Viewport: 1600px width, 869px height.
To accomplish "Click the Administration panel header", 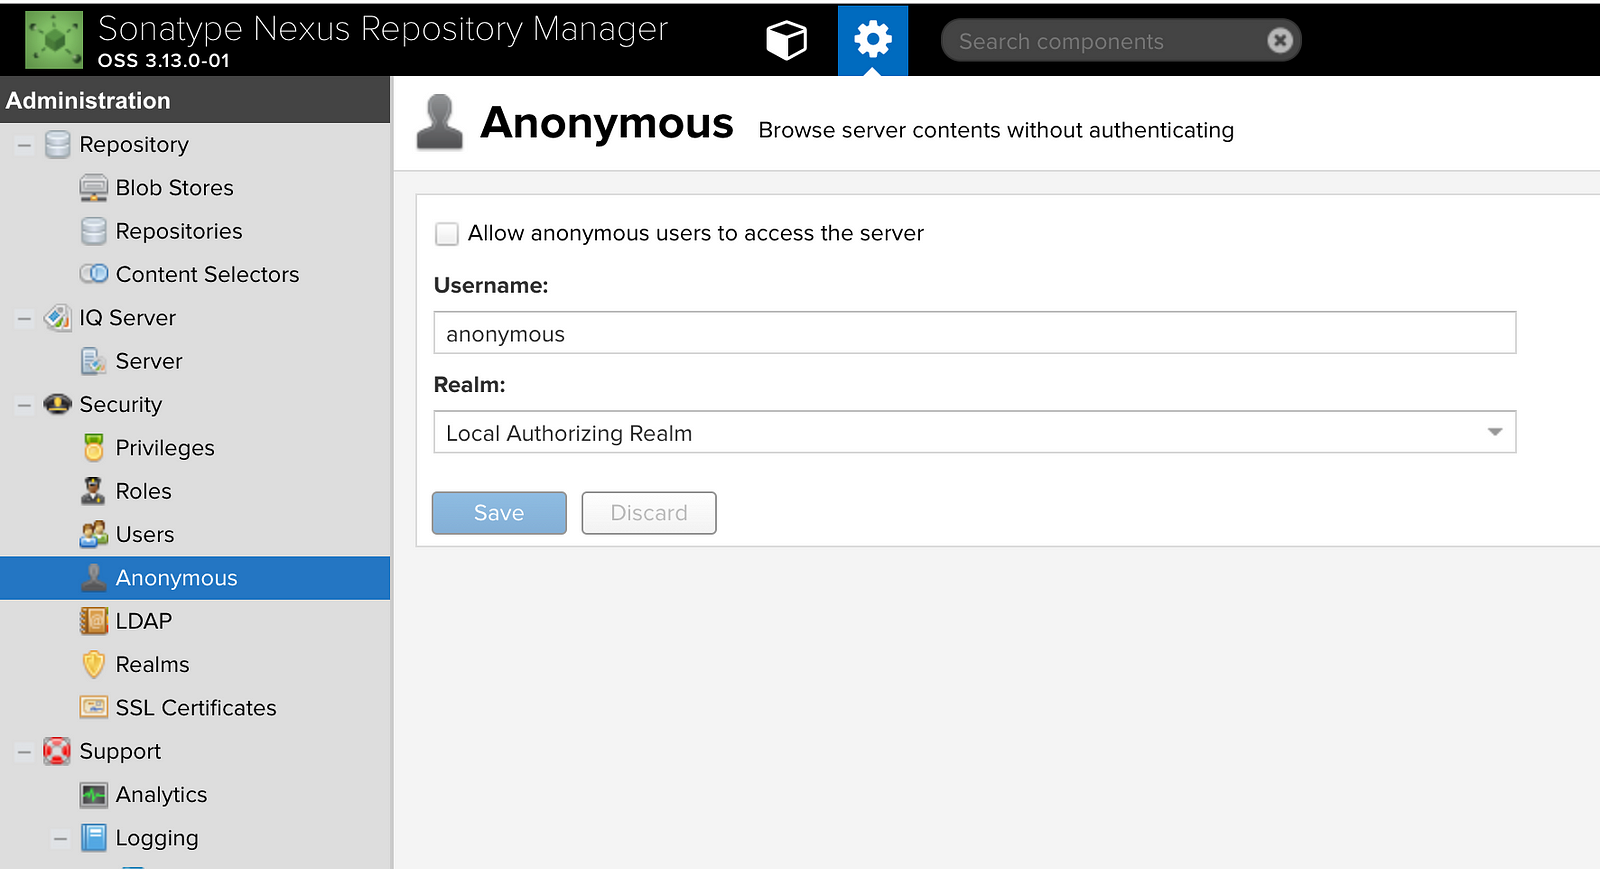I will (195, 100).
